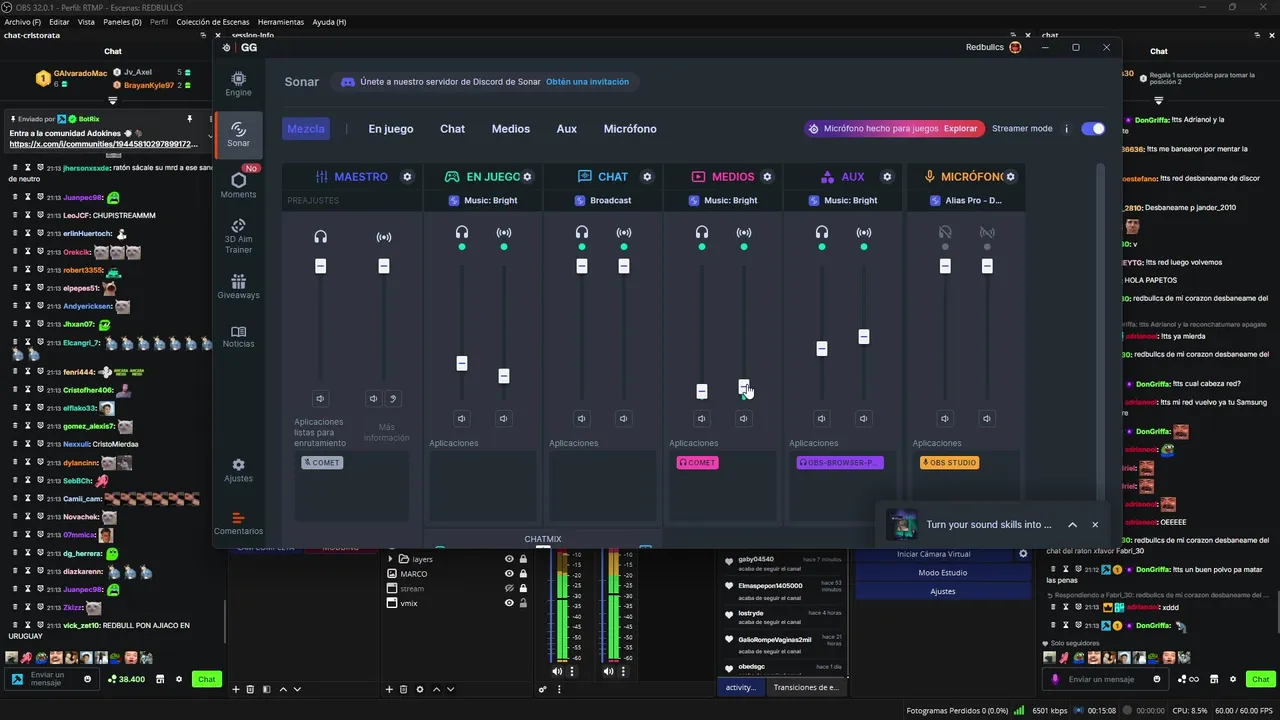Click Obtén una invitación Discord link
Screen dimensions: 1280x720
588,82
